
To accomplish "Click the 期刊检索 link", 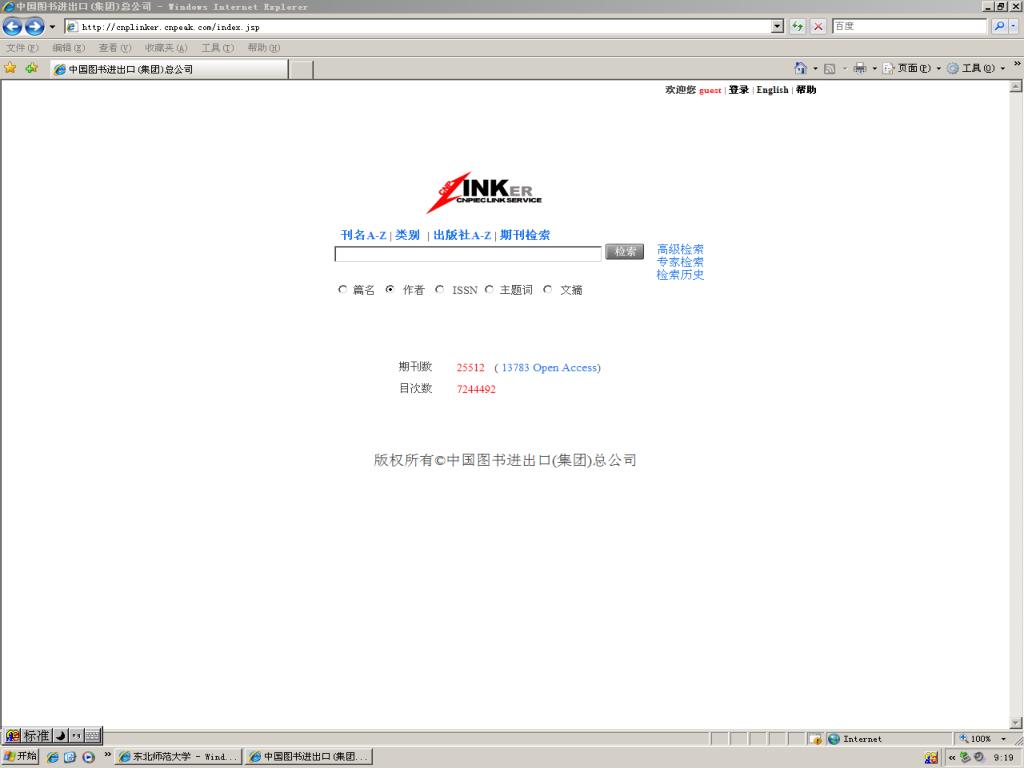I will coord(525,235).
